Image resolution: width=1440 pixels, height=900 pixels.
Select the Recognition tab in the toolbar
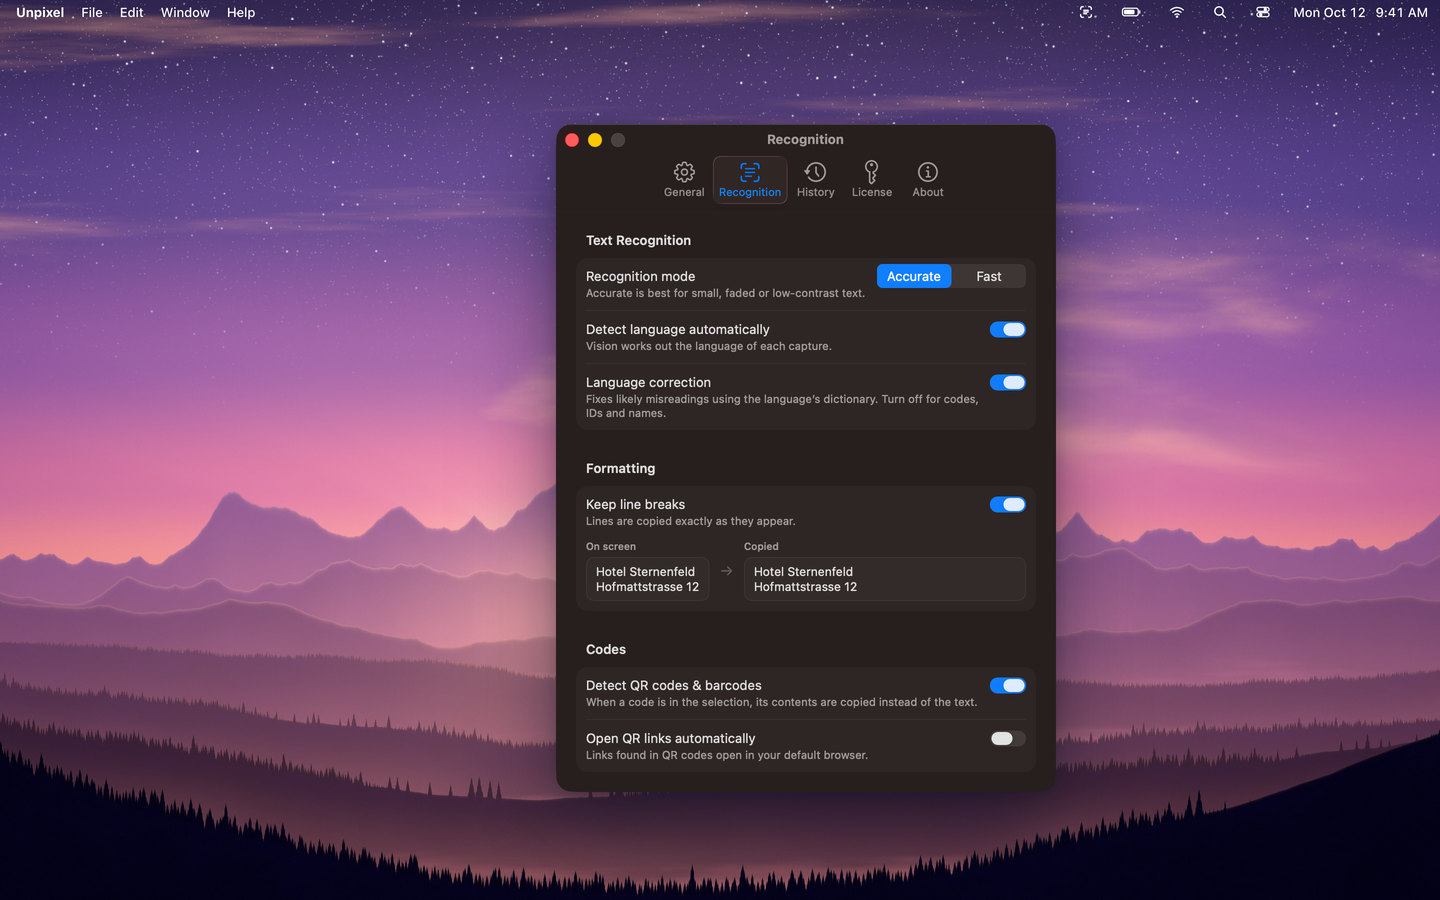750,180
